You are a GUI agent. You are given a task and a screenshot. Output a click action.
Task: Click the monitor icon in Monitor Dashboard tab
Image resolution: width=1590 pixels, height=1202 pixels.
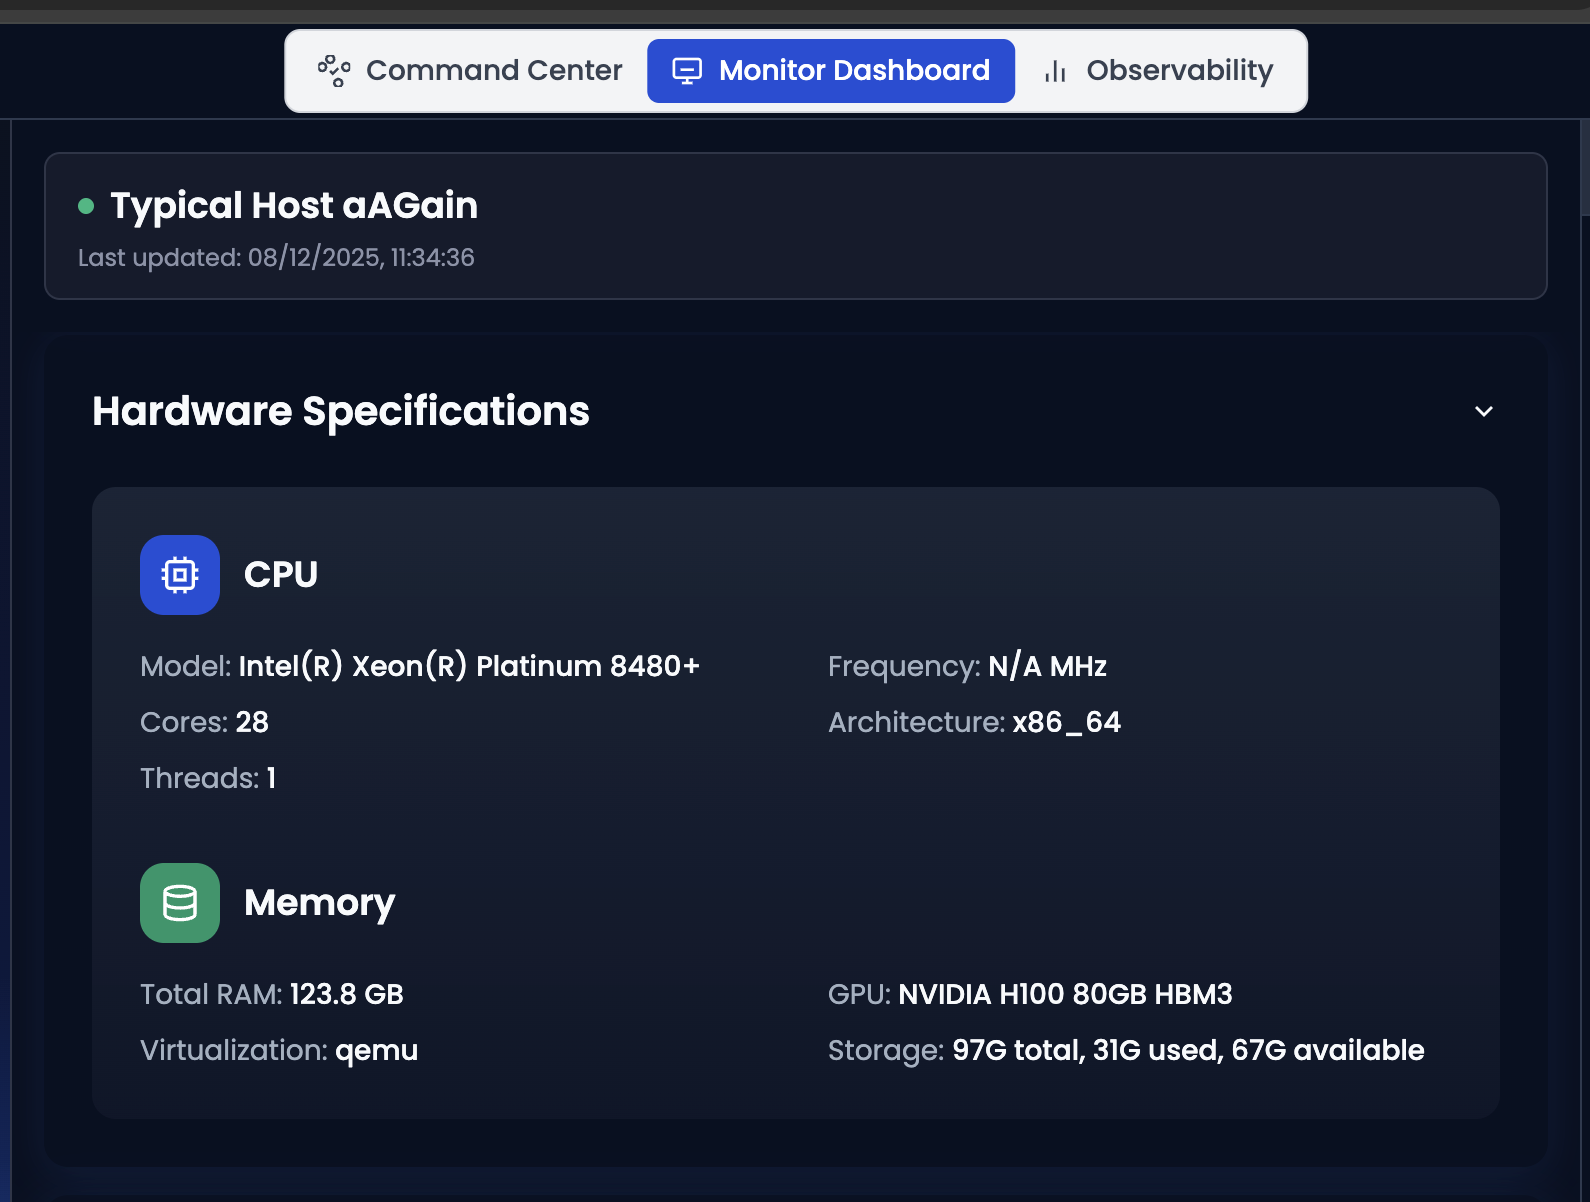687,71
